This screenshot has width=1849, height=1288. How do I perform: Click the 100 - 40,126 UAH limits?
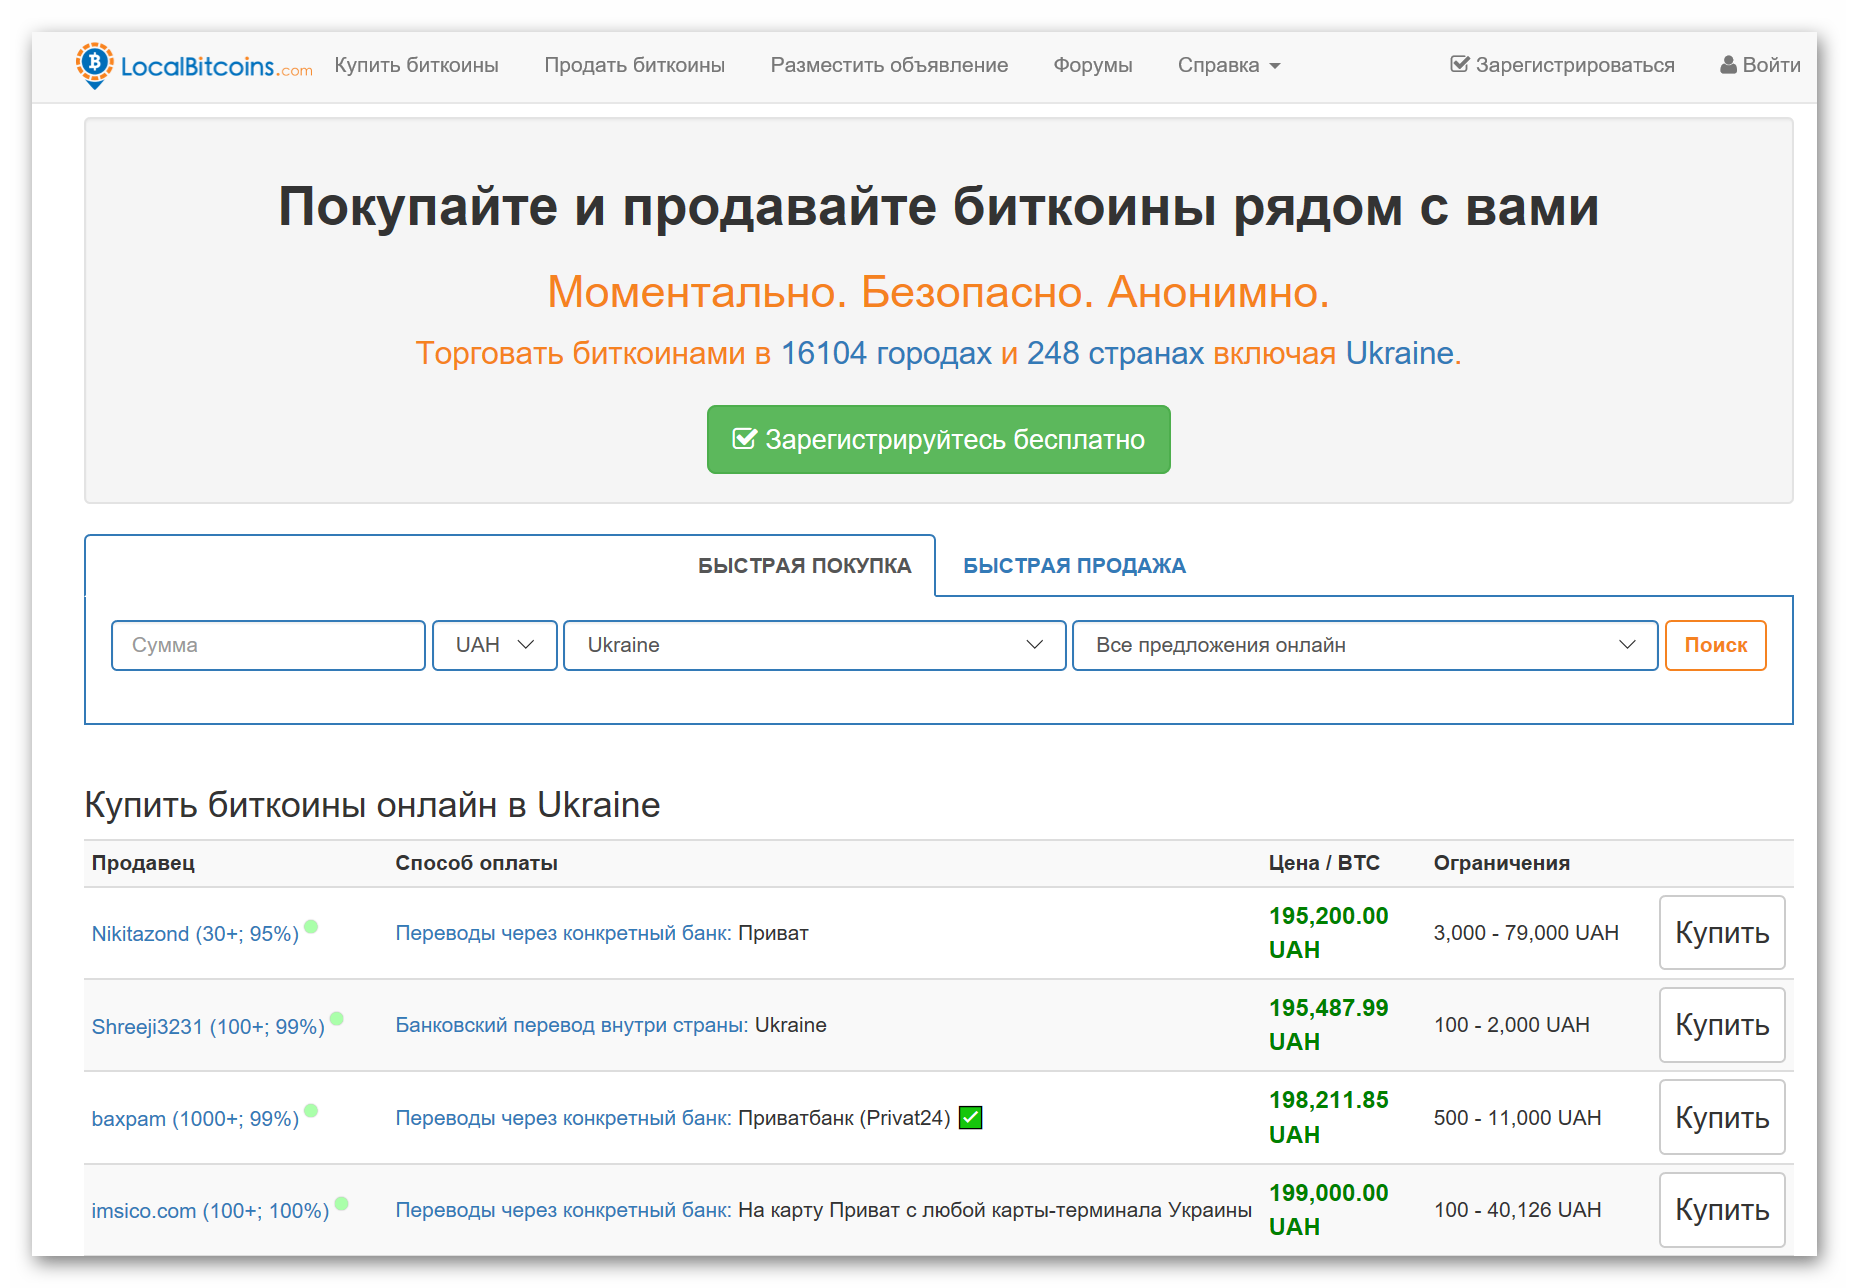[1517, 1210]
